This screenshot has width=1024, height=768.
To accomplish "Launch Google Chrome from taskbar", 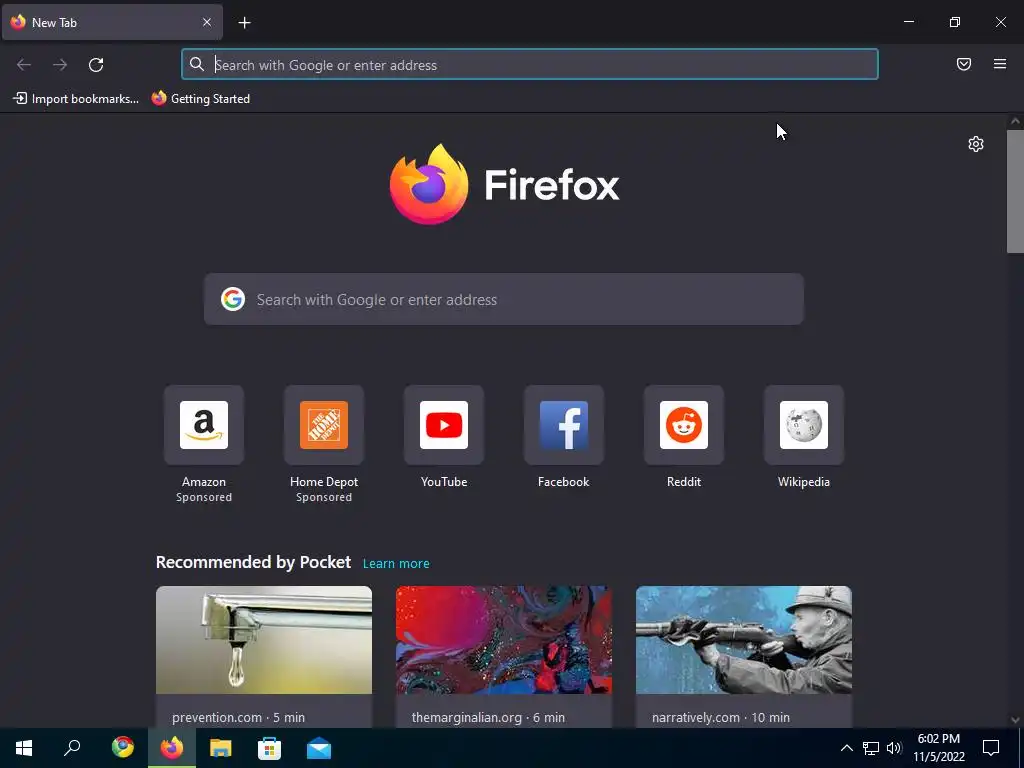I will (x=123, y=748).
